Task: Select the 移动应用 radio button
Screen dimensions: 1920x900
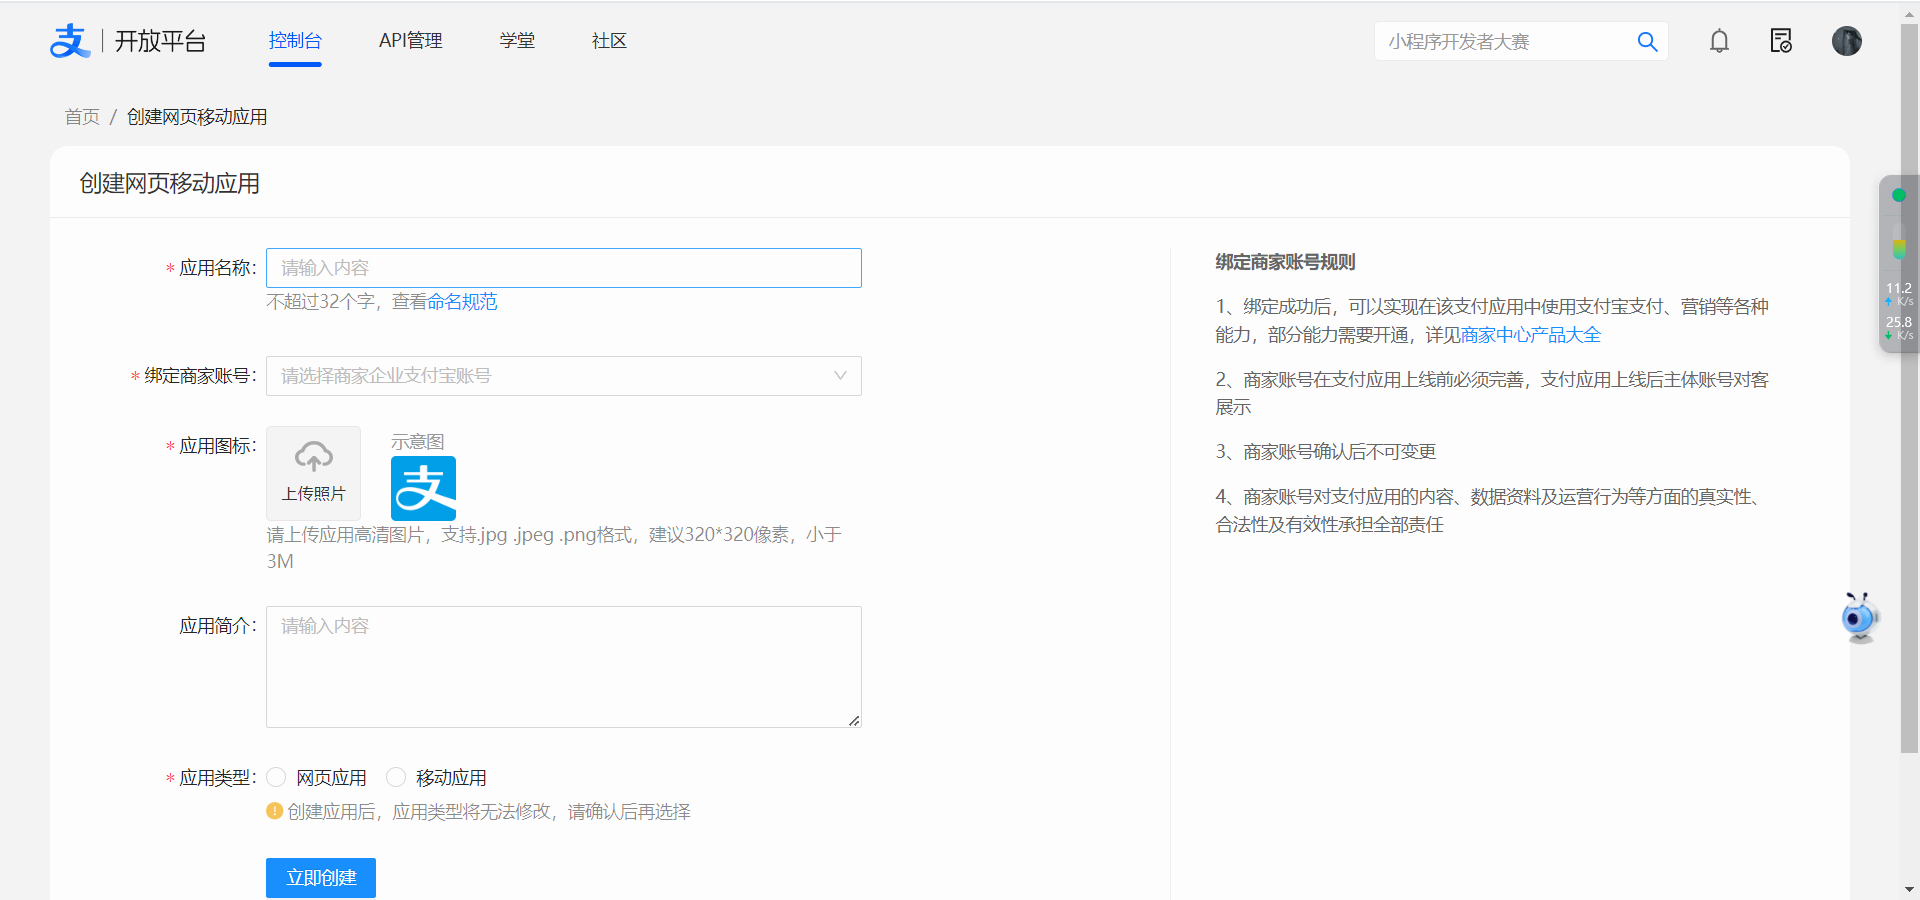Action: (397, 777)
